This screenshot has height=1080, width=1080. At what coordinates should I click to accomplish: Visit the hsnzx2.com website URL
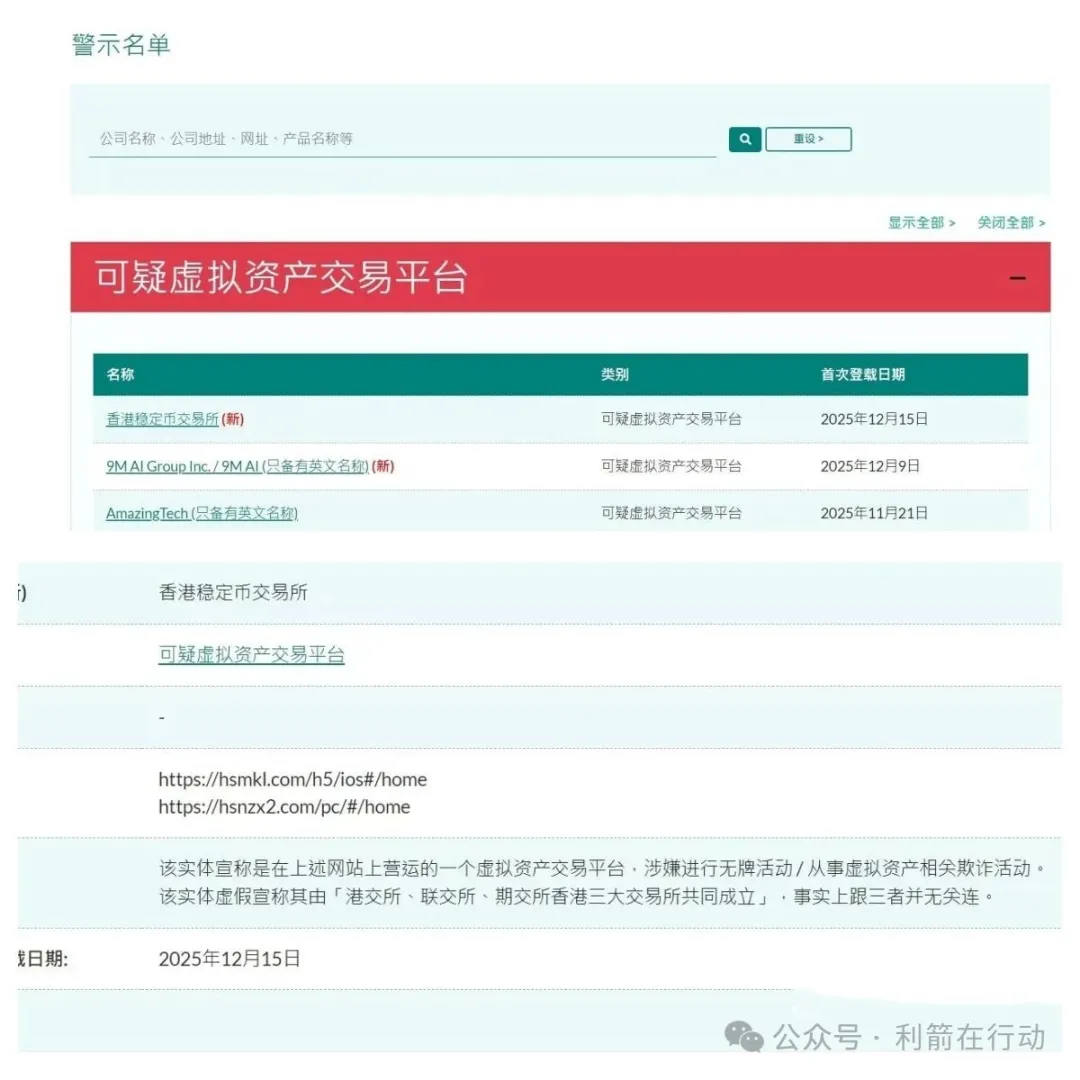[x=283, y=807]
